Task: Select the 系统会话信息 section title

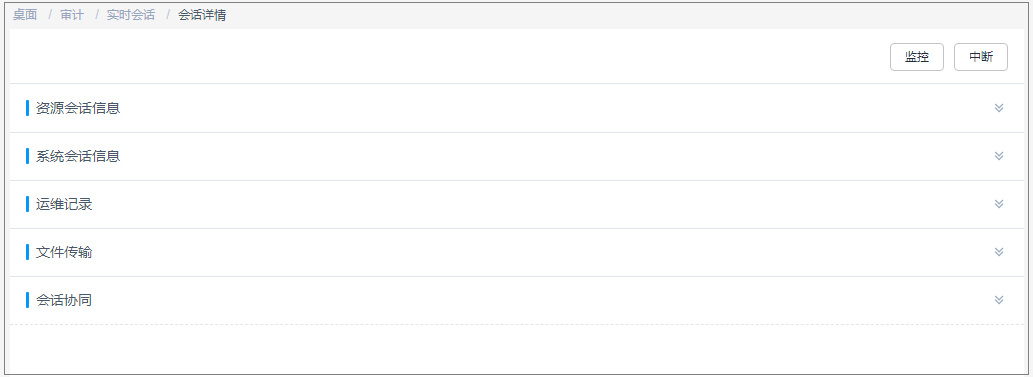Action: 78,156
